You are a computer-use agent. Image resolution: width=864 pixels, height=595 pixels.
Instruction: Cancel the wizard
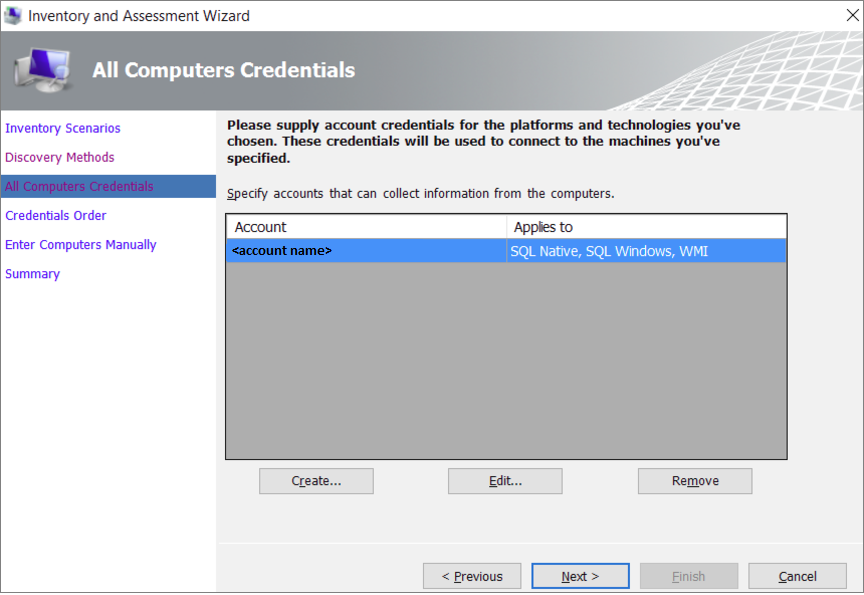pyautogui.click(x=797, y=576)
